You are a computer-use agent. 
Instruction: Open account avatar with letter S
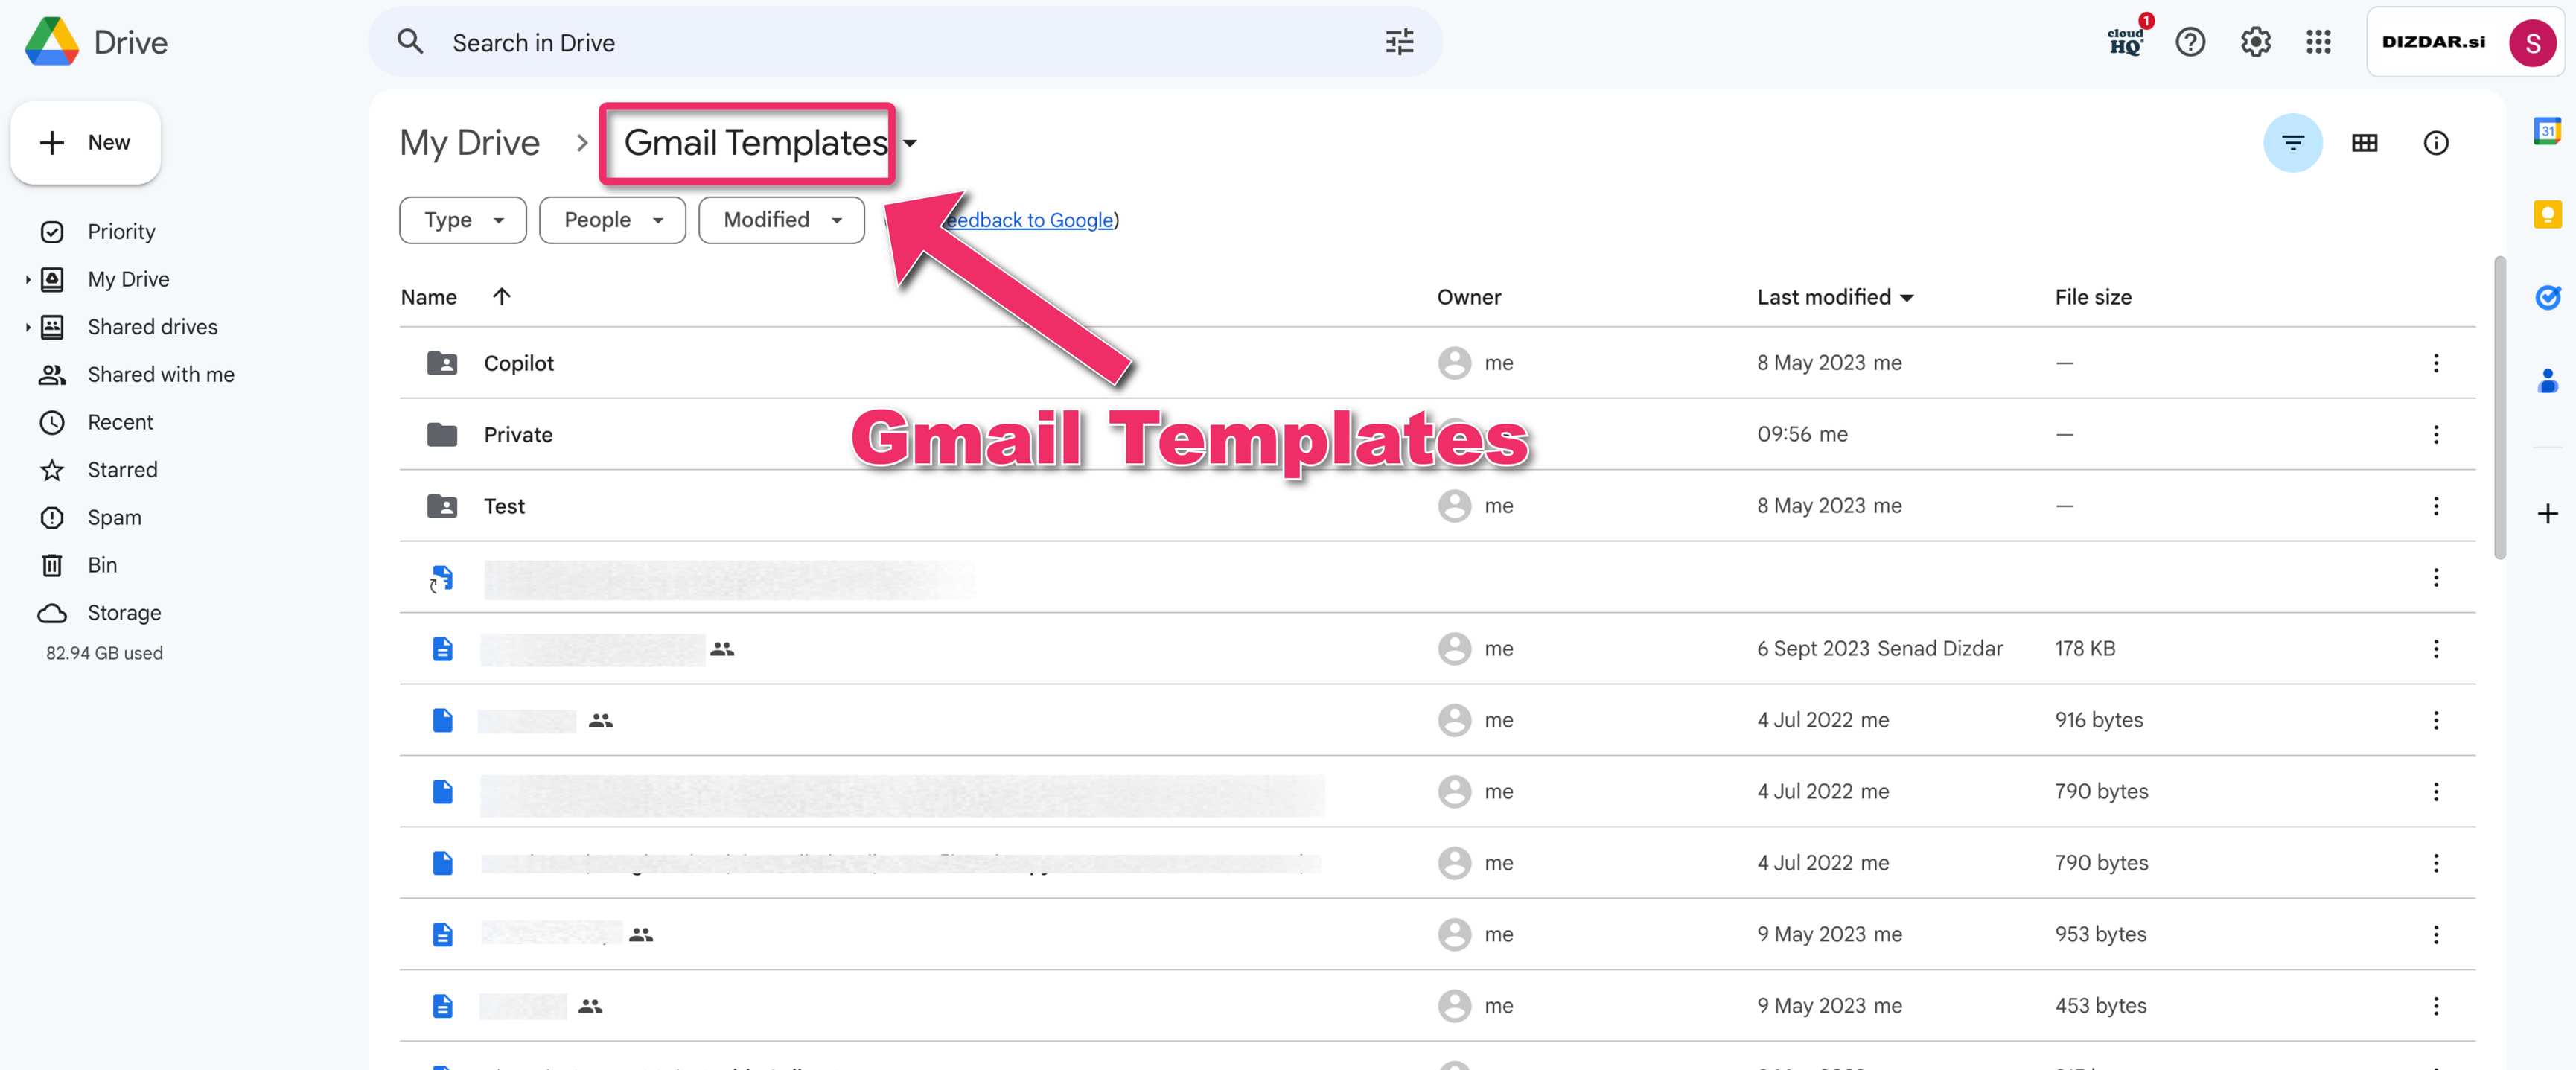point(2531,42)
